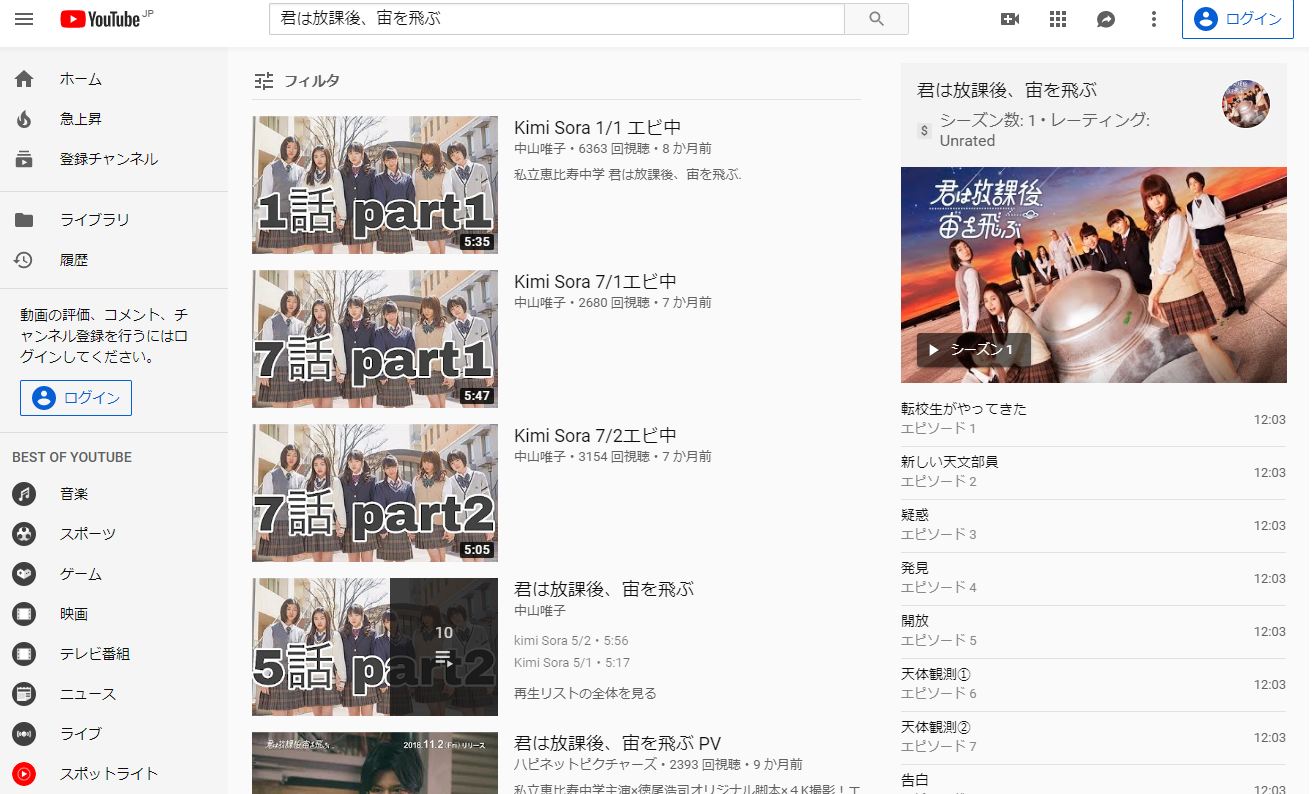Open the 5話 part2 playlist thumbnail

[x=375, y=647]
